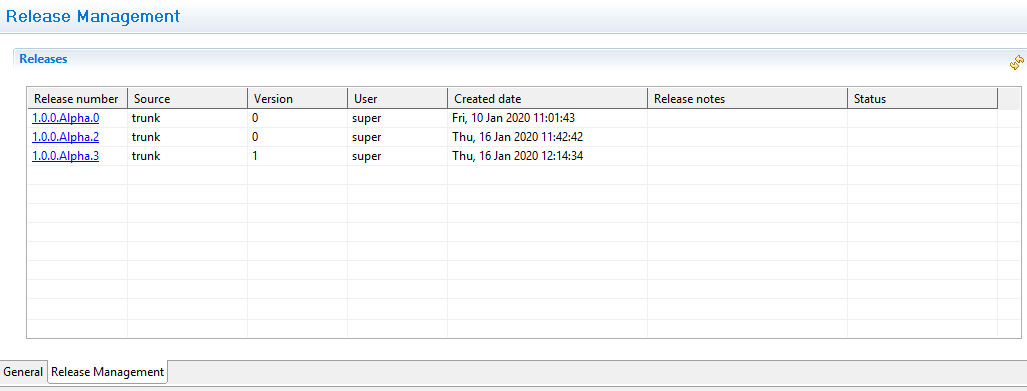Click trunk source in Alpha.3 row

145,156
